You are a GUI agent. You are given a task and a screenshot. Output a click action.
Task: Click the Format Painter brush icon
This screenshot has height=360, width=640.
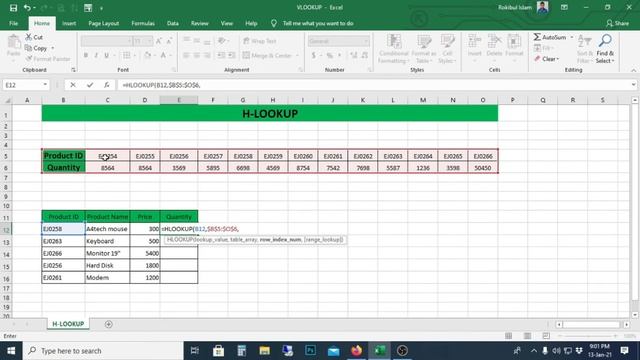(29, 59)
